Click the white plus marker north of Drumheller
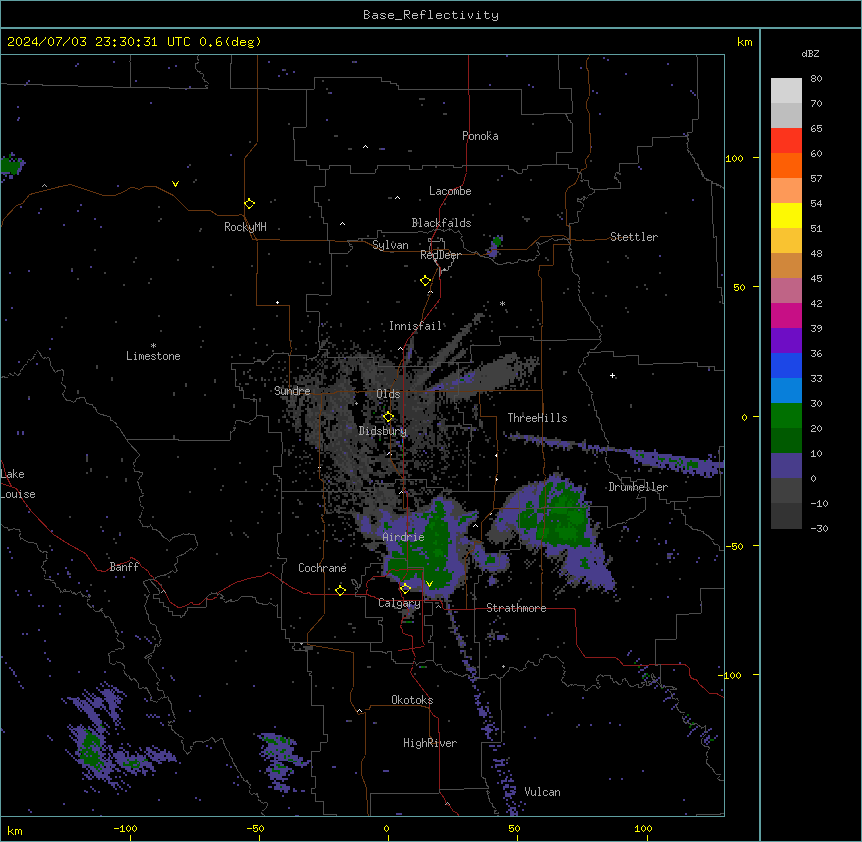 (x=612, y=375)
